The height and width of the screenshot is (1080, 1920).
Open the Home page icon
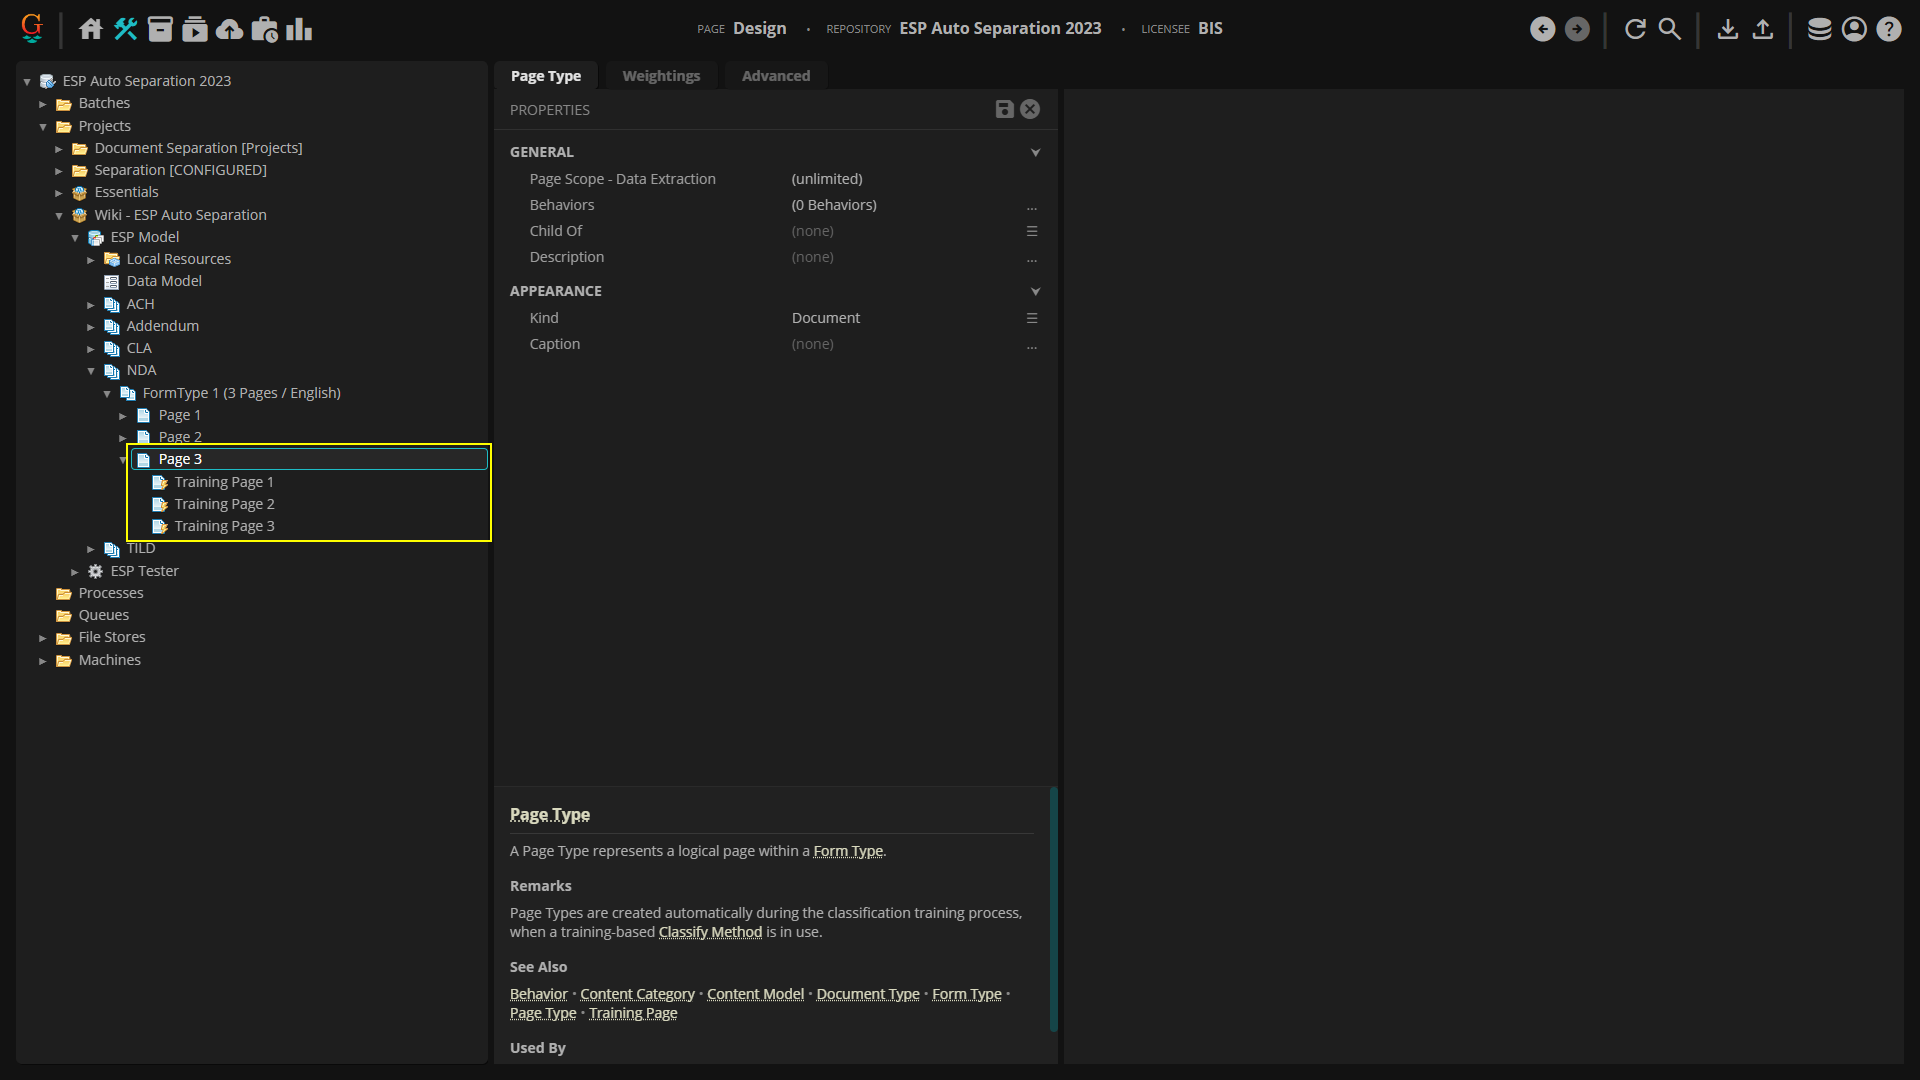tap(91, 29)
